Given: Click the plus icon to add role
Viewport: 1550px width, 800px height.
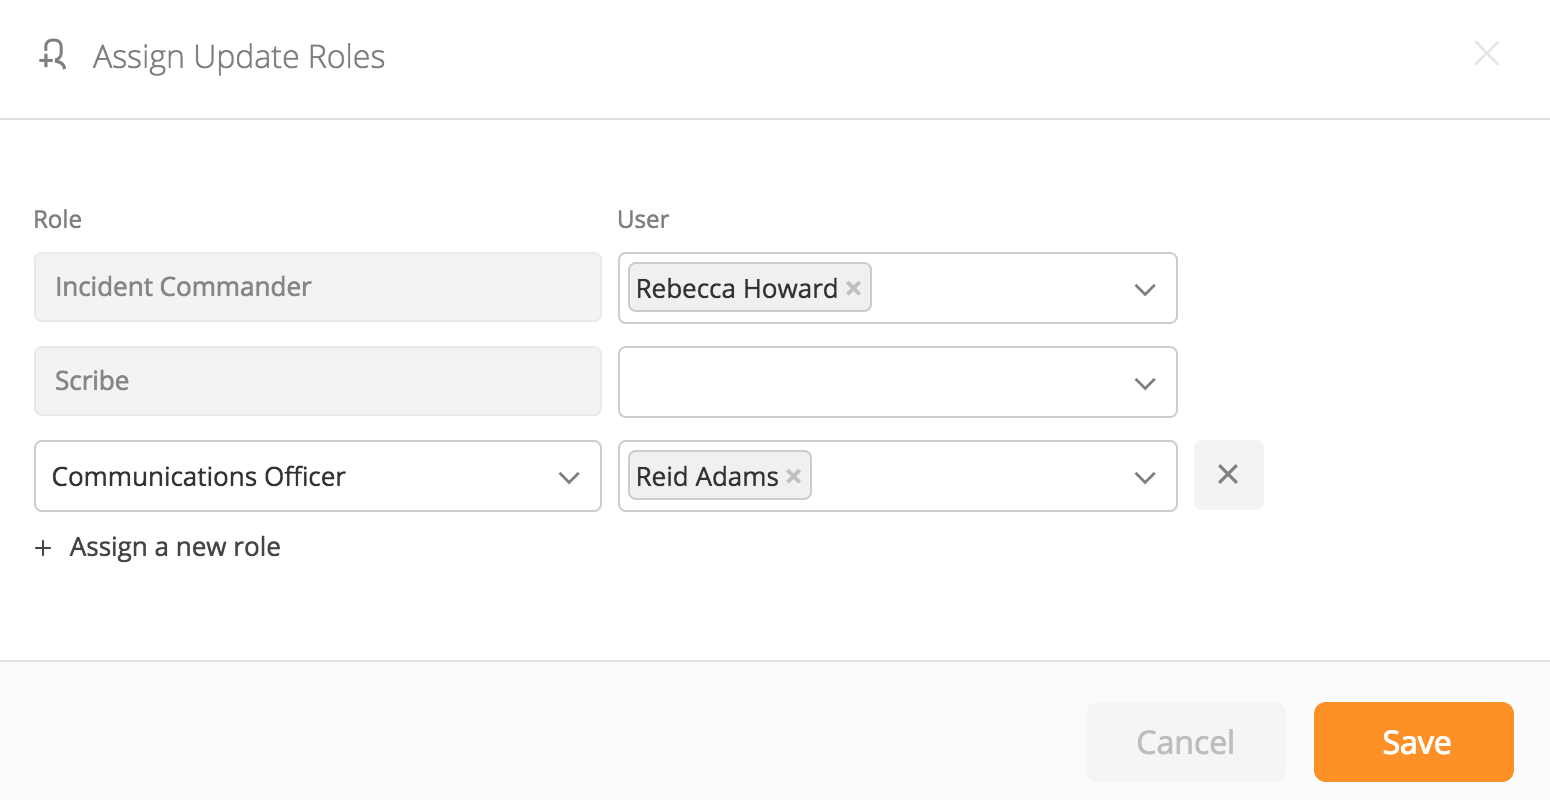Looking at the screenshot, I should 43,548.
